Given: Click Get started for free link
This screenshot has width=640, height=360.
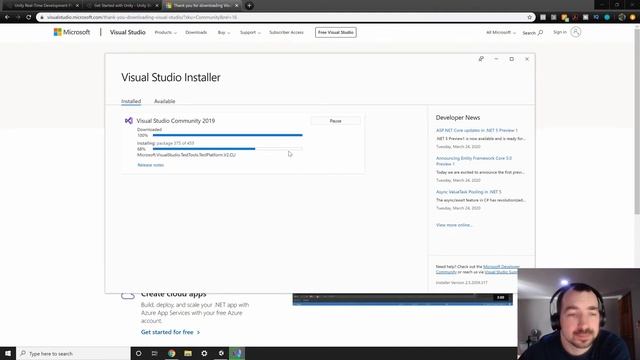Looking at the screenshot, I should (171, 332).
